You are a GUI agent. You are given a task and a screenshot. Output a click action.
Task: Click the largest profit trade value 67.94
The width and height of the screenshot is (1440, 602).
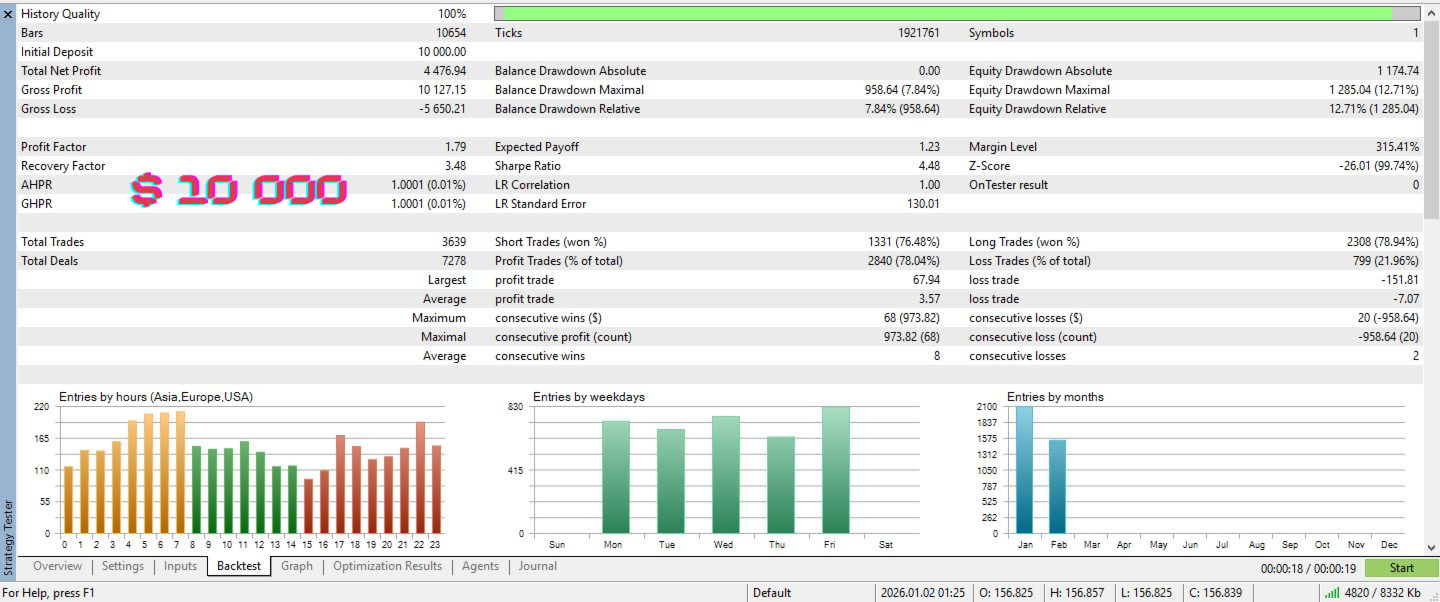[926, 280]
